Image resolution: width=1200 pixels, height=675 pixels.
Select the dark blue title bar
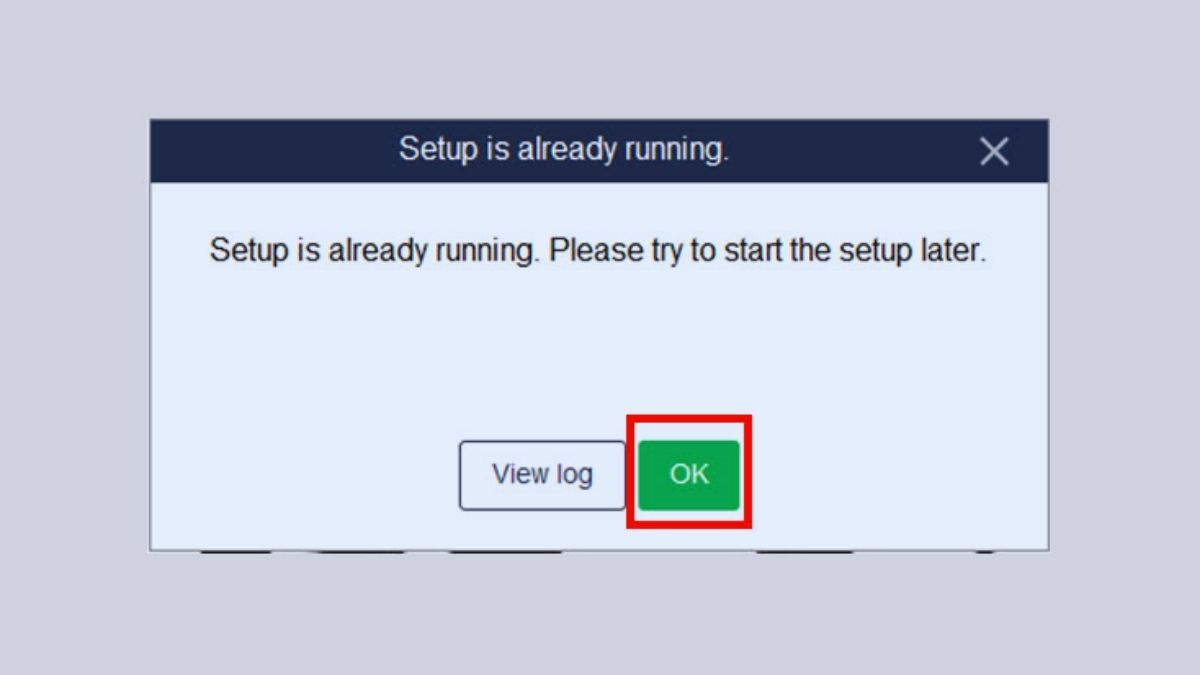[599, 151]
